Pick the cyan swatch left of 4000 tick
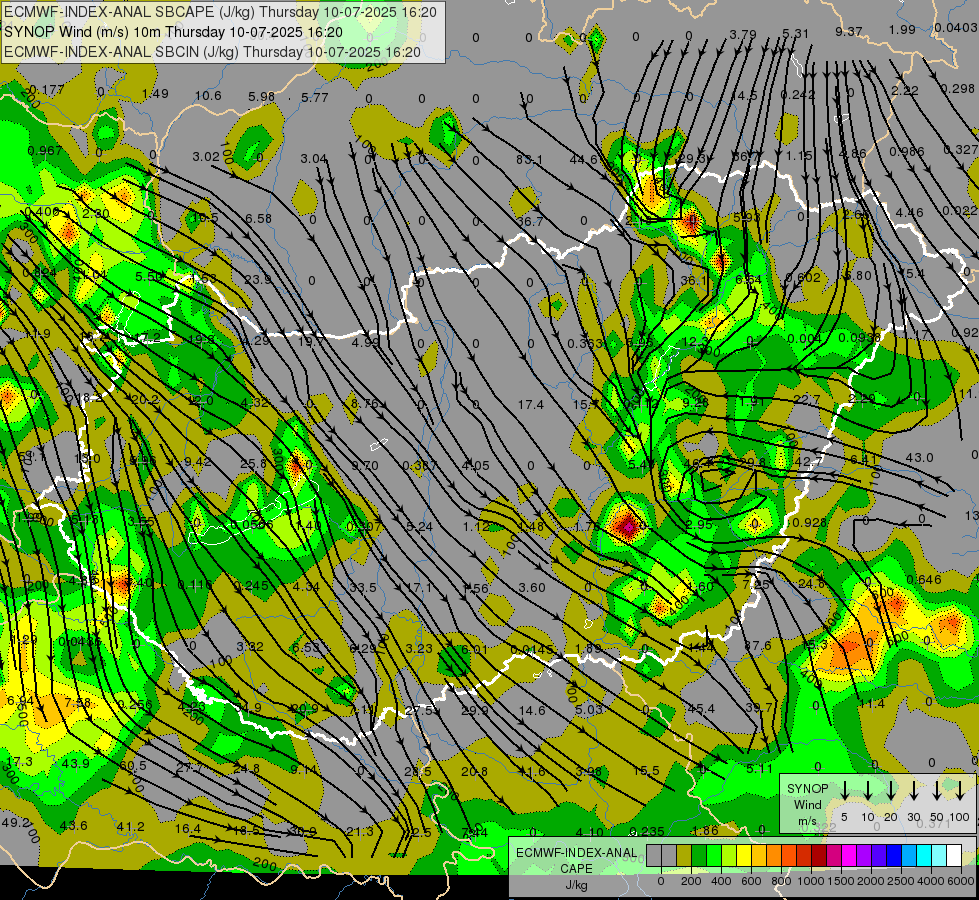Image resolution: width=979 pixels, height=900 pixels. pyautogui.click(x=923, y=855)
